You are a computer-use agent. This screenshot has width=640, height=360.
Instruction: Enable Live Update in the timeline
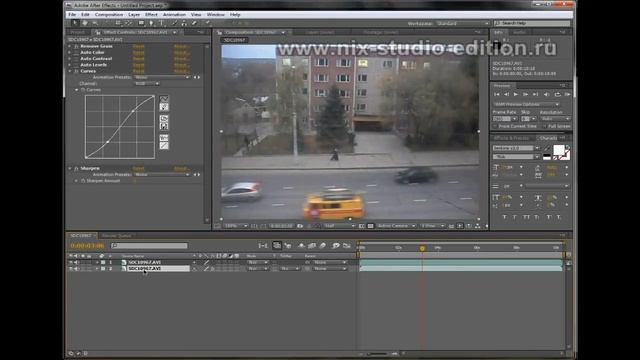click(x=277, y=245)
